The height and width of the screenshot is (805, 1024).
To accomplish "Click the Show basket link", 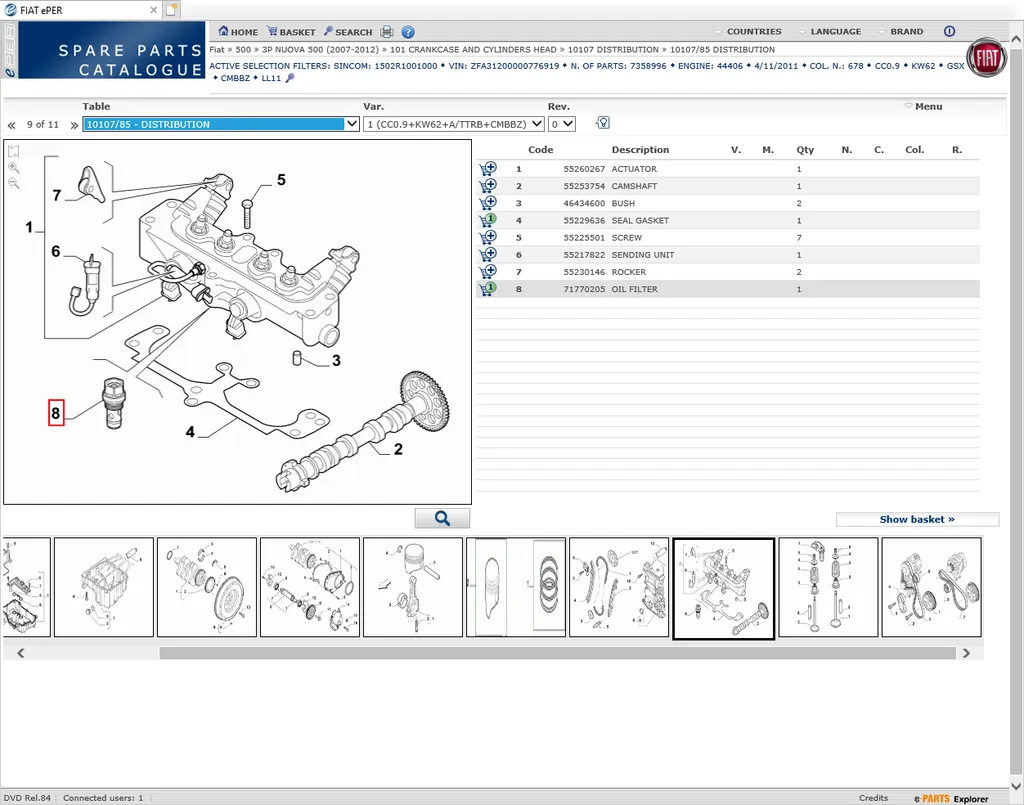I will tap(916, 519).
